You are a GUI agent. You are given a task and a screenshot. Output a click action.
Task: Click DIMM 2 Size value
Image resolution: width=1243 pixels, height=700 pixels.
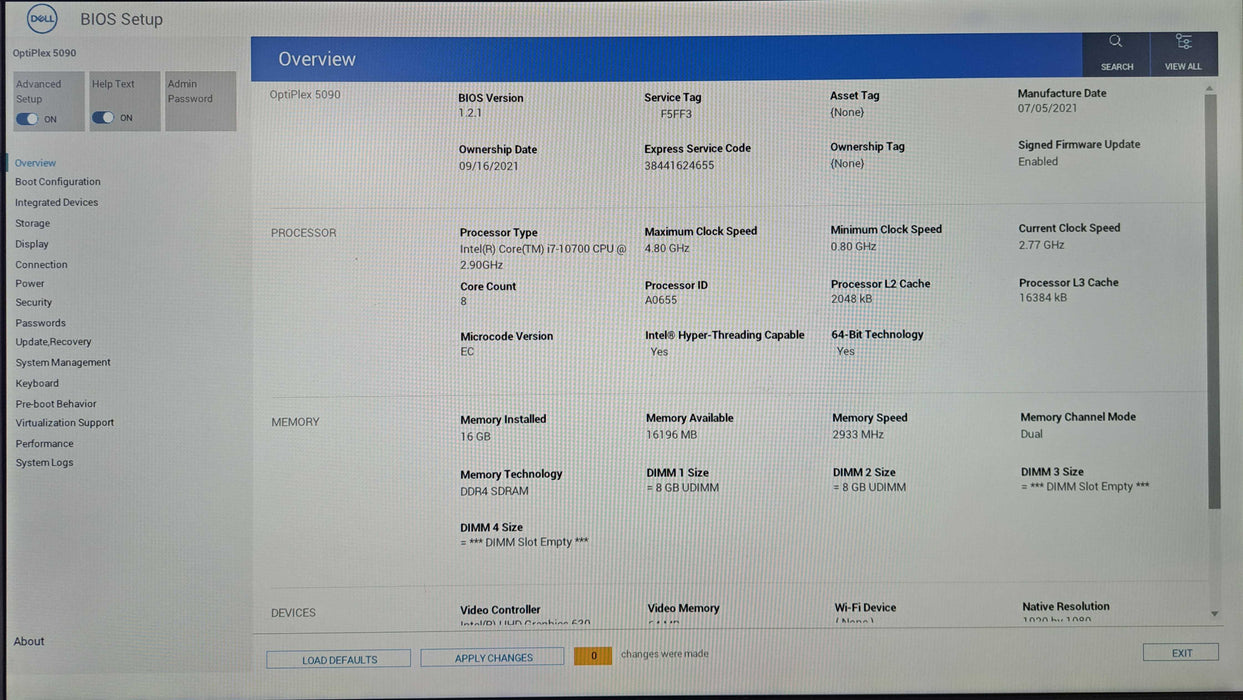pyautogui.click(x=869, y=488)
